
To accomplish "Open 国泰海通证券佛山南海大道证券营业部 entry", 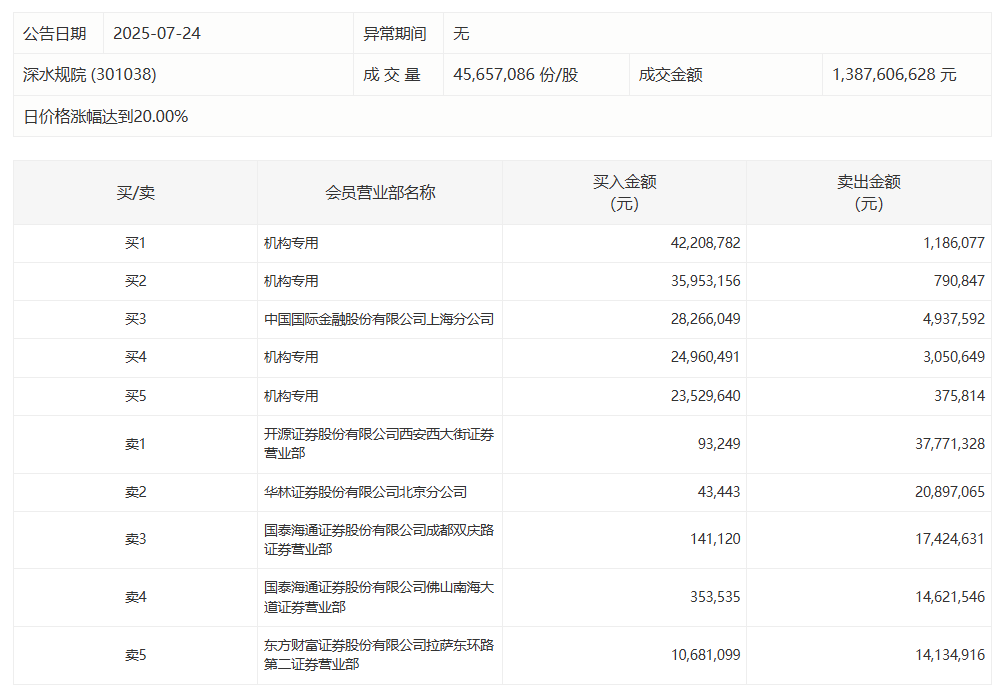I will [x=378, y=597].
